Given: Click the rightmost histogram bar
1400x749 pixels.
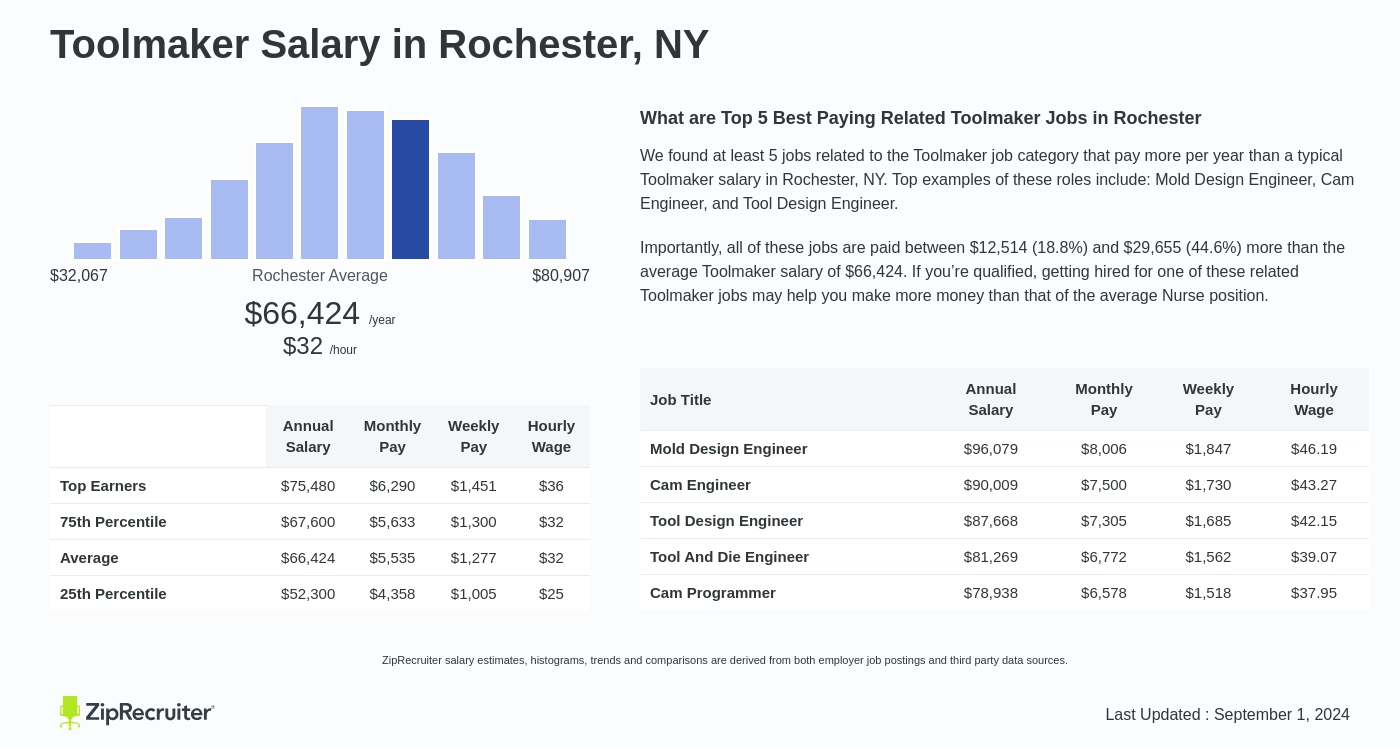Looking at the screenshot, I should pyautogui.click(x=547, y=239).
